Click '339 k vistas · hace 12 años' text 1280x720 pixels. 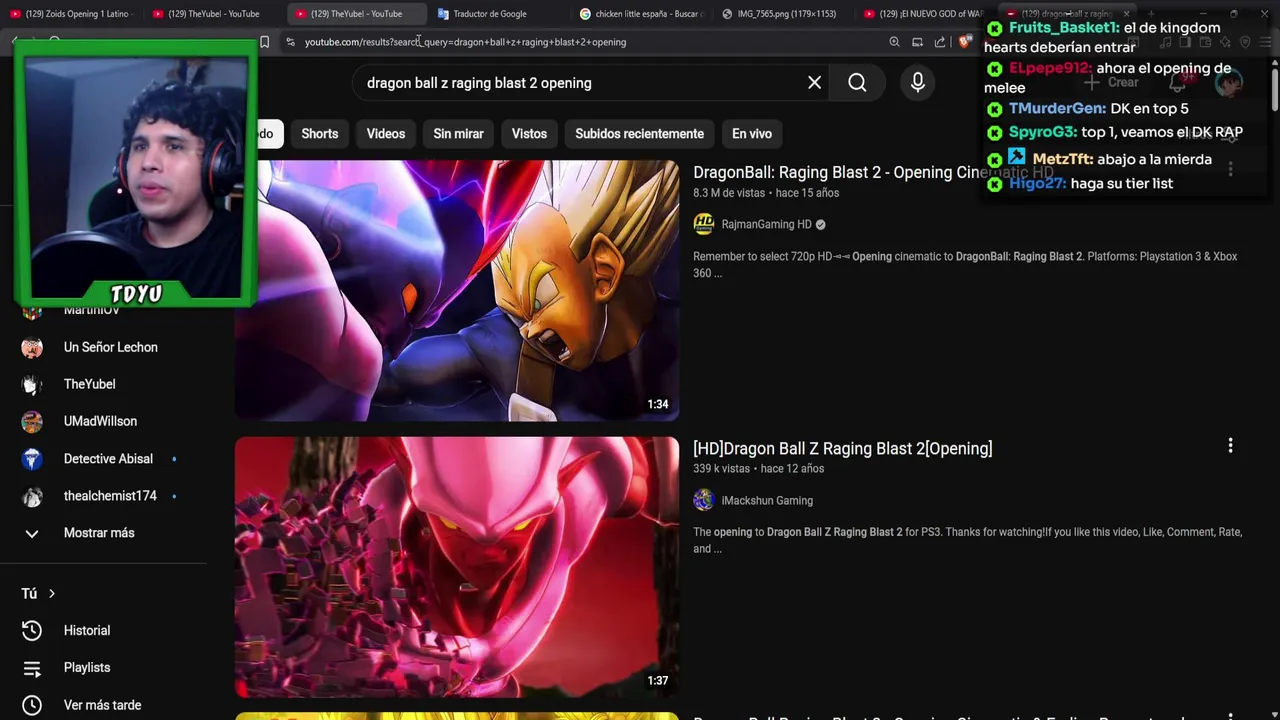[759, 469]
